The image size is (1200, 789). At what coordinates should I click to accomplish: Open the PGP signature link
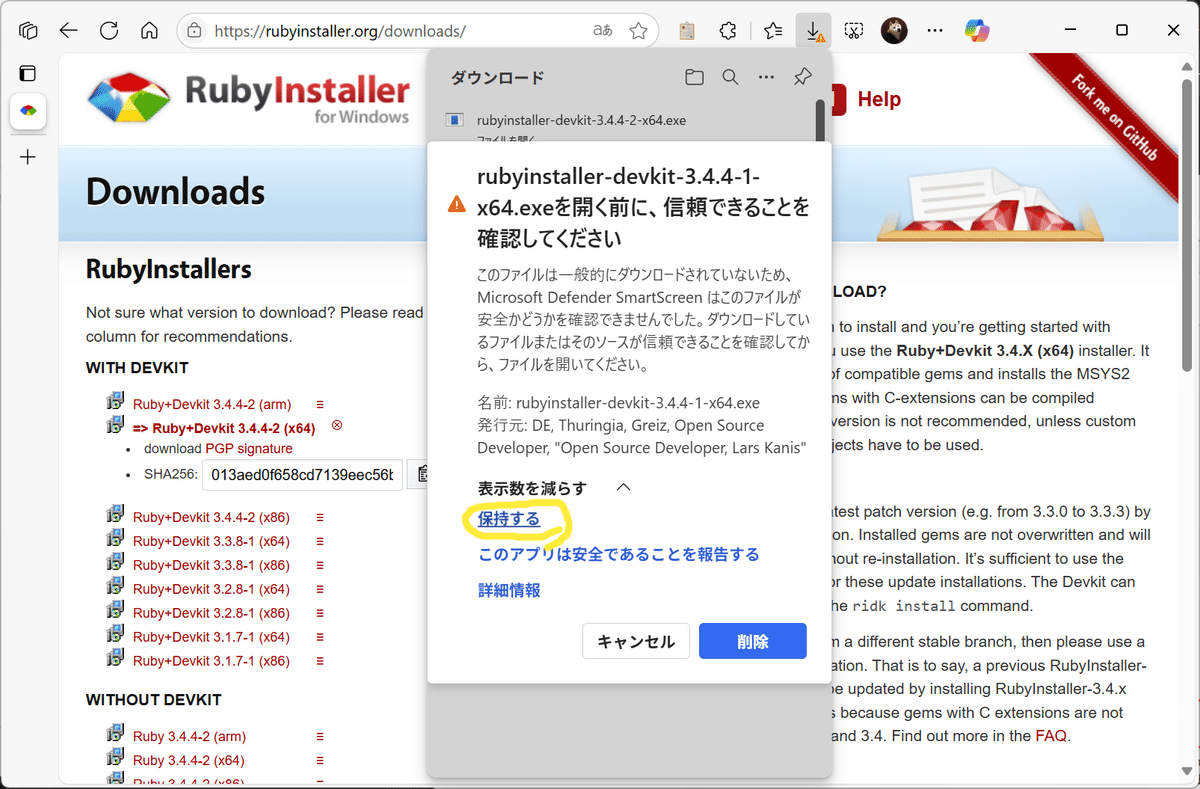[x=249, y=448]
